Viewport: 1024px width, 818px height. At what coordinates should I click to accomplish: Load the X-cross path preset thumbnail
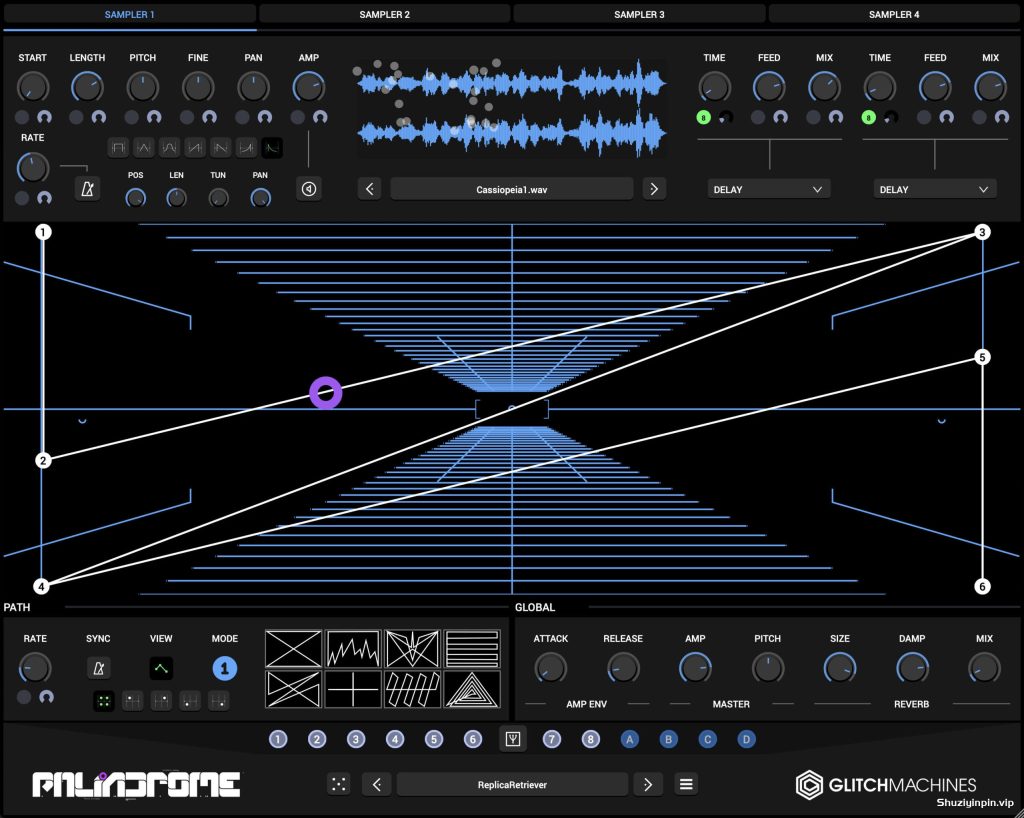(x=293, y=648)
